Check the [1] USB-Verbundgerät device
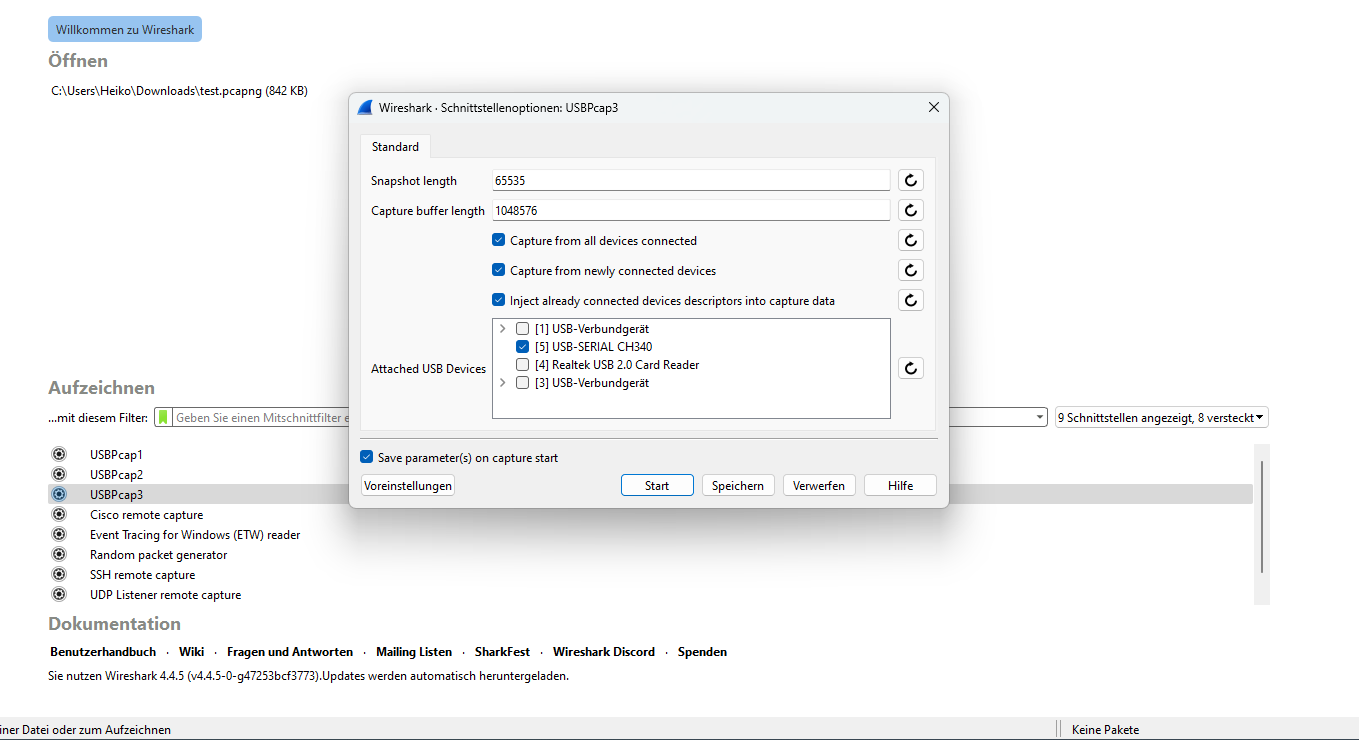The image size is (1359, 740). pyautogui.click(x=522, y=329)
